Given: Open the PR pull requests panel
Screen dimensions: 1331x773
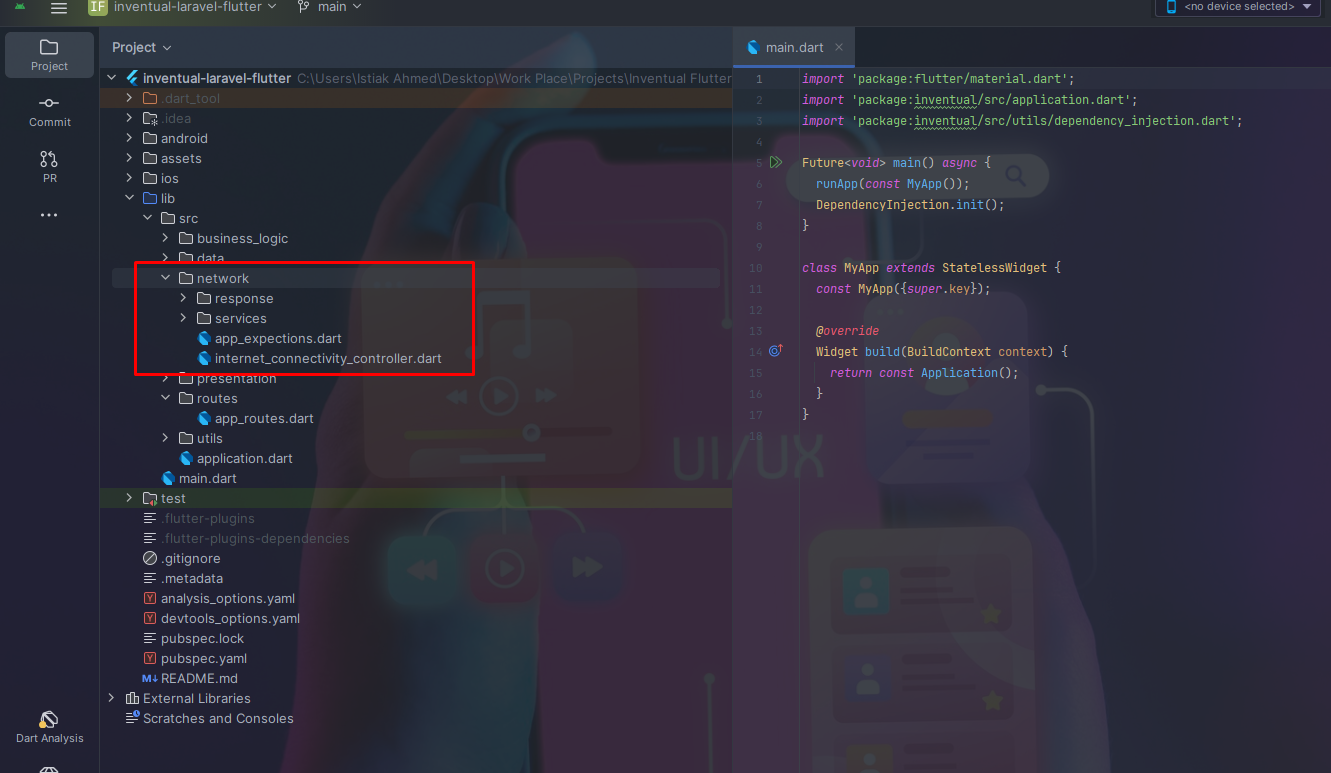Looking at the screenshot, I should (x=49, y=166).
